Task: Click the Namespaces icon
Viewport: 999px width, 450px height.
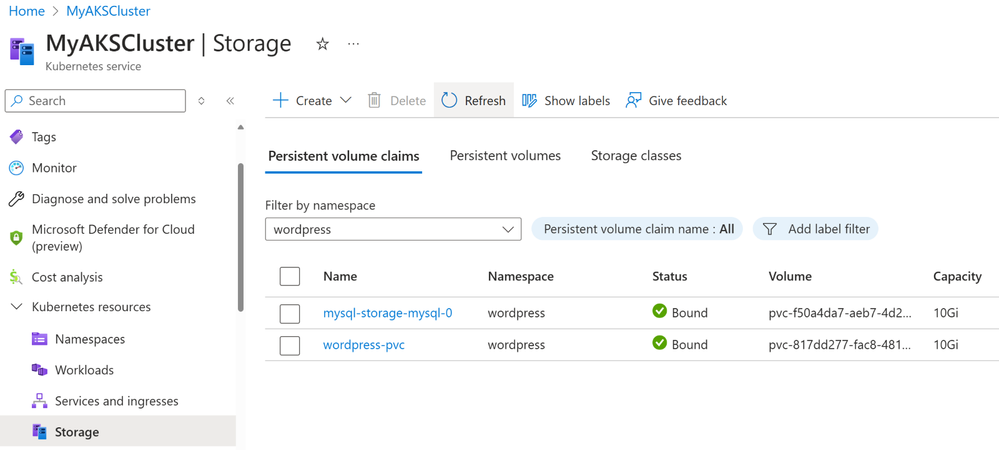Action: coord(40,339)
